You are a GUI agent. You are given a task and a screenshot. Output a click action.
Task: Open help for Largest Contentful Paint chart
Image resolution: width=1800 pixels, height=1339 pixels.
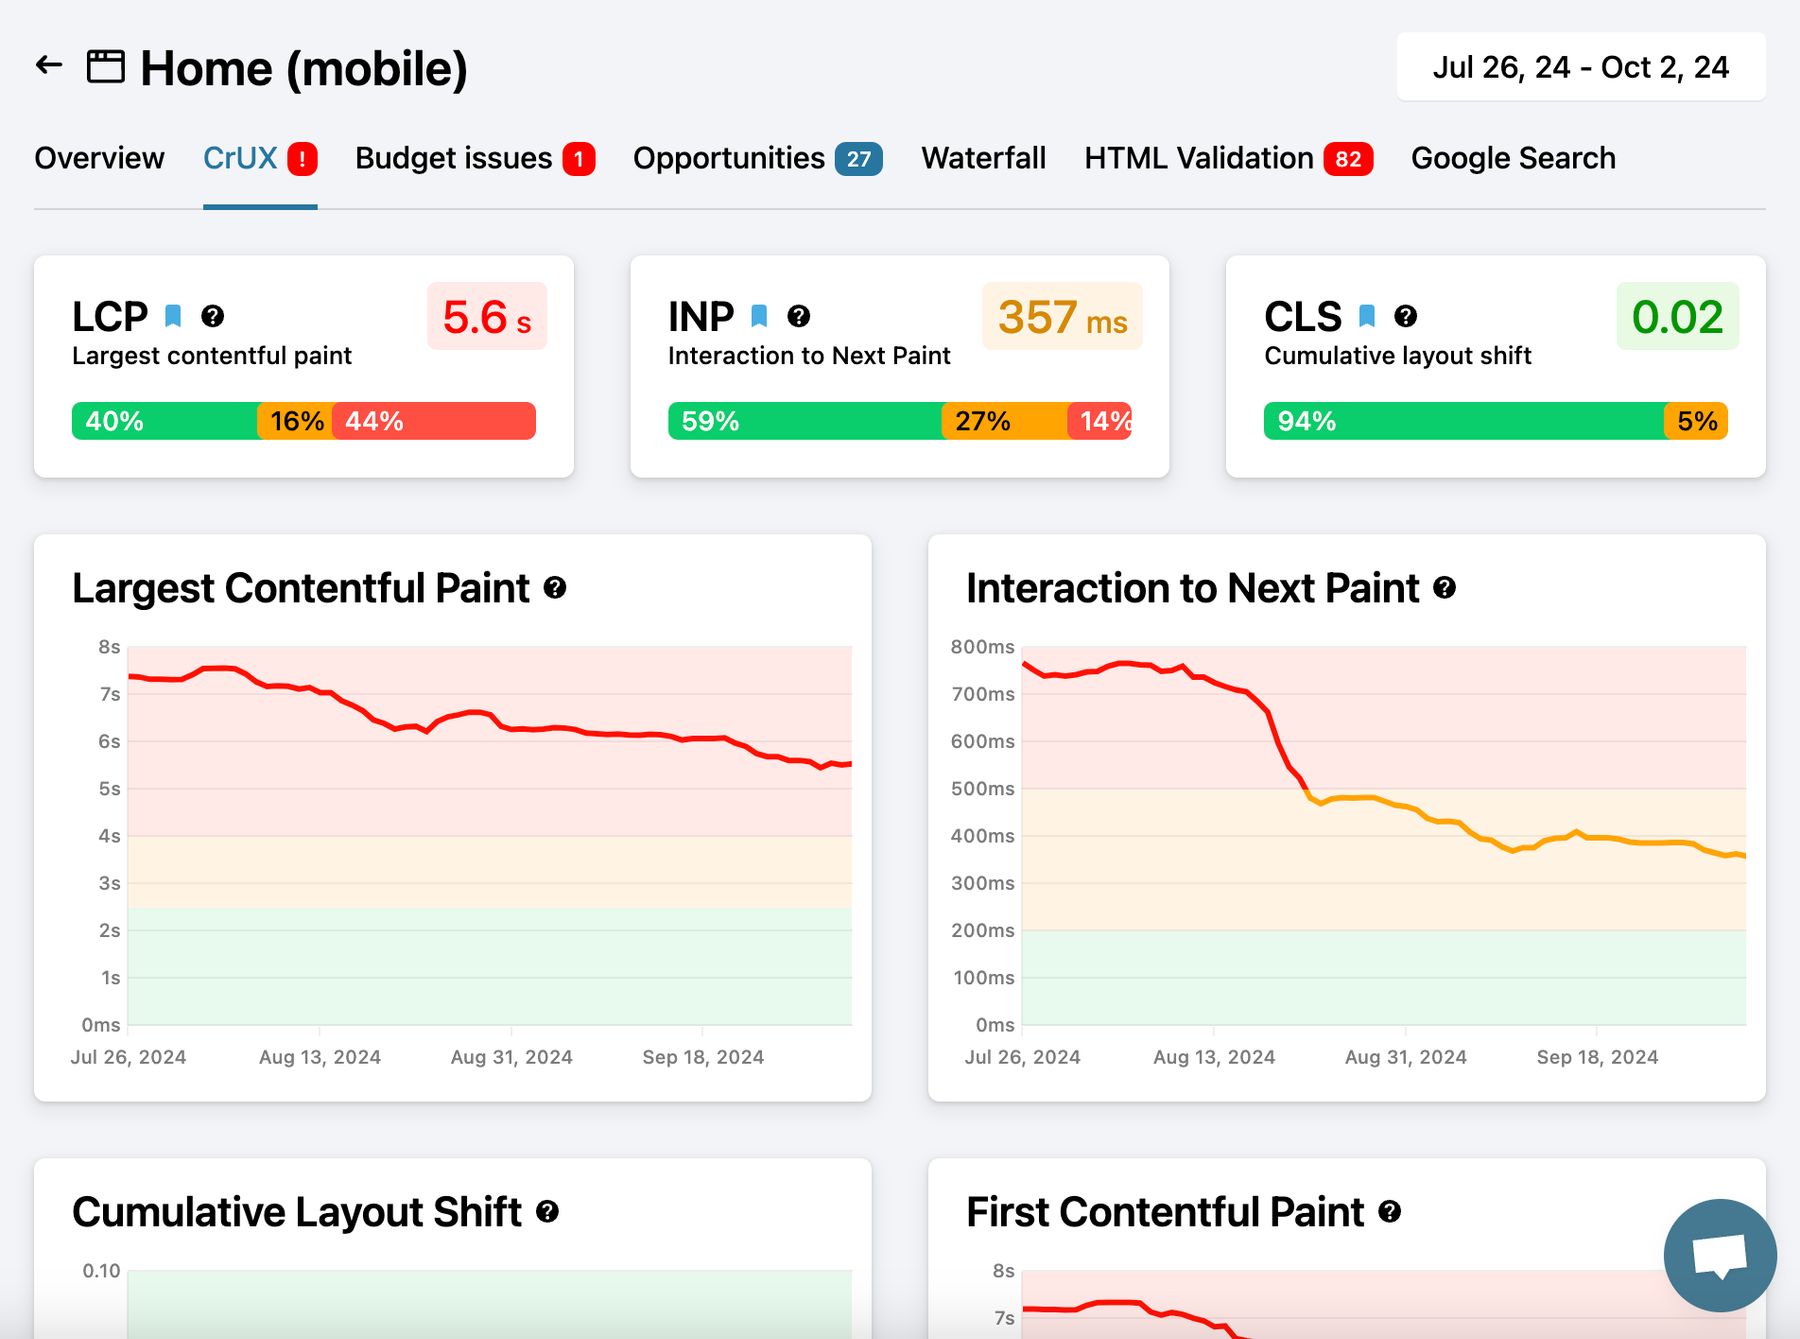(x=555, y=588)
